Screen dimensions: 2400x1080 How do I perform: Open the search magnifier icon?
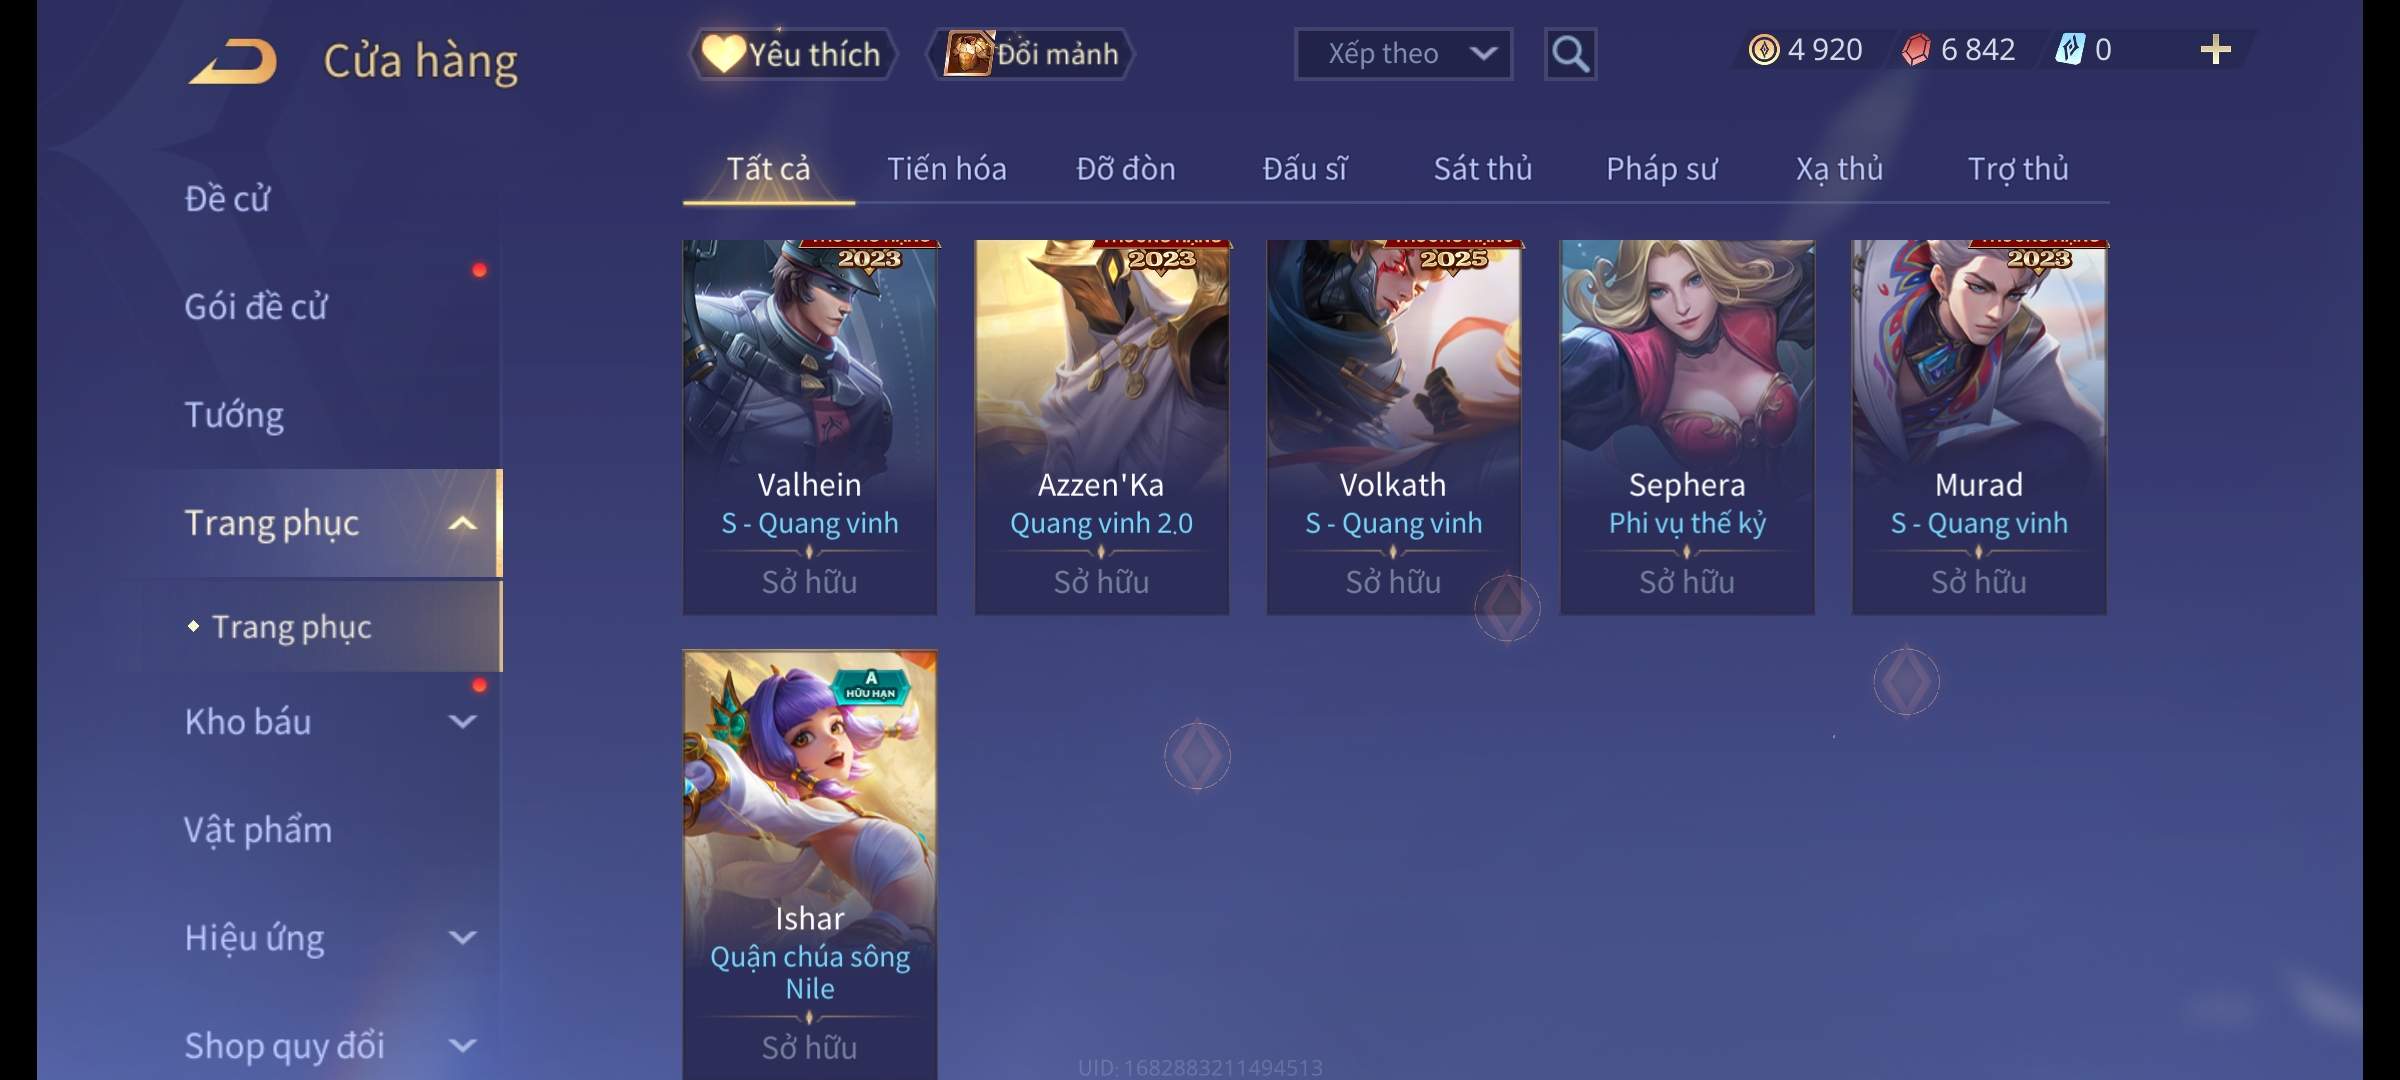(x=1570, y=54)
